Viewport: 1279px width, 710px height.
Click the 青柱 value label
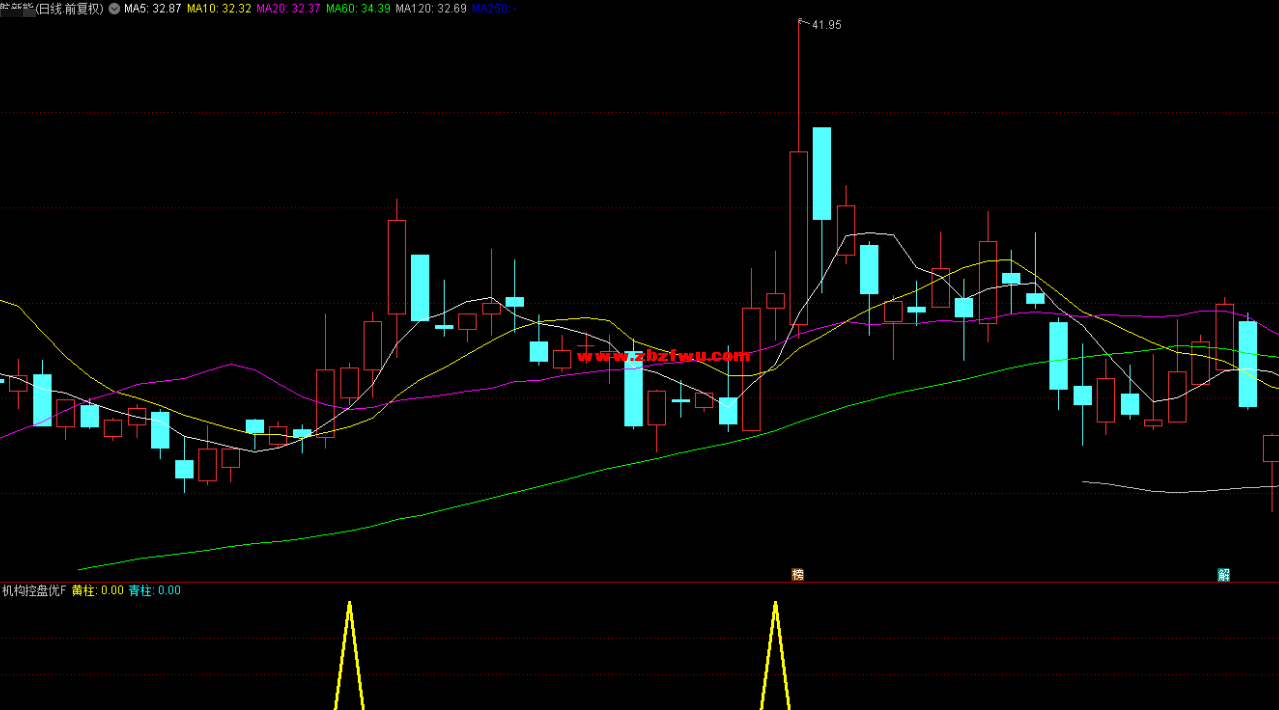coord(155,590)
